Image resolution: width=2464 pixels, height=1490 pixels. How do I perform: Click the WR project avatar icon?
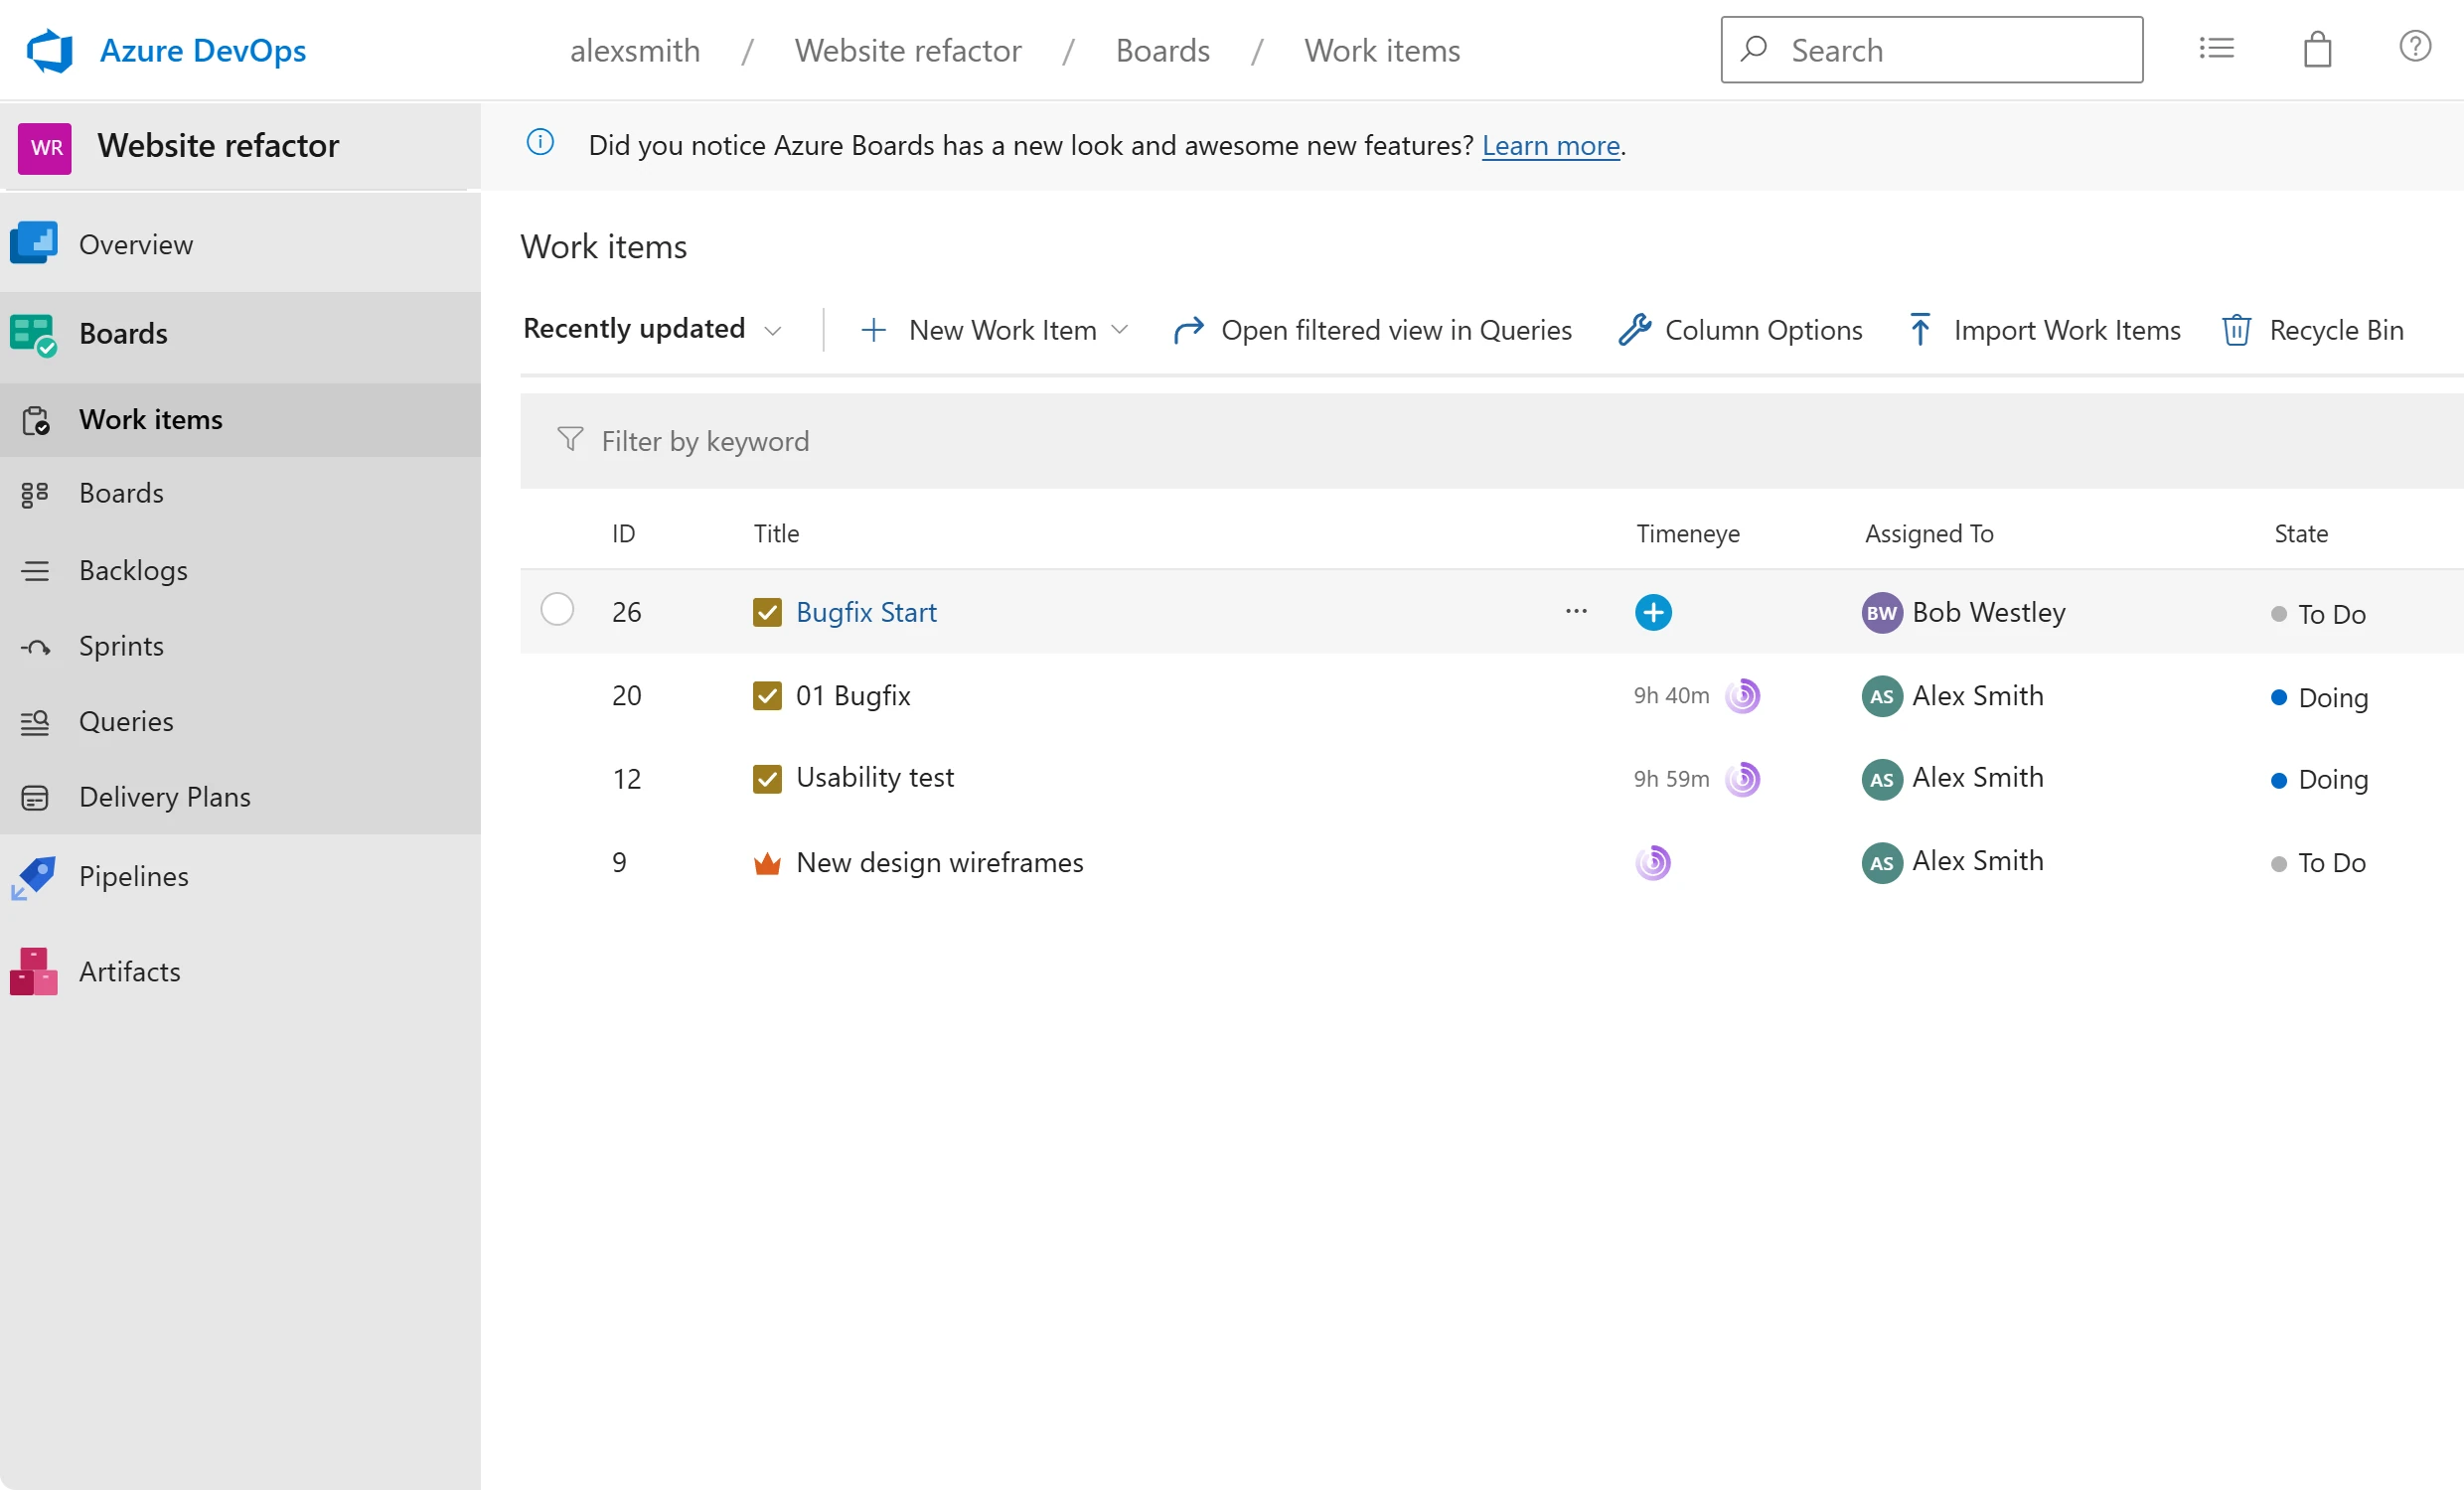coord(45,148)
